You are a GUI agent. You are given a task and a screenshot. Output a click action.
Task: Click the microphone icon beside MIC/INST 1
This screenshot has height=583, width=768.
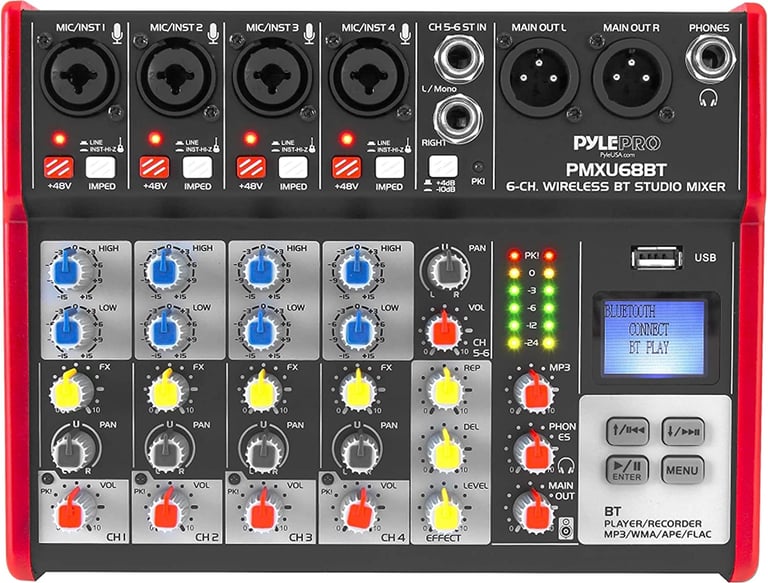click(x=117, y=33)
